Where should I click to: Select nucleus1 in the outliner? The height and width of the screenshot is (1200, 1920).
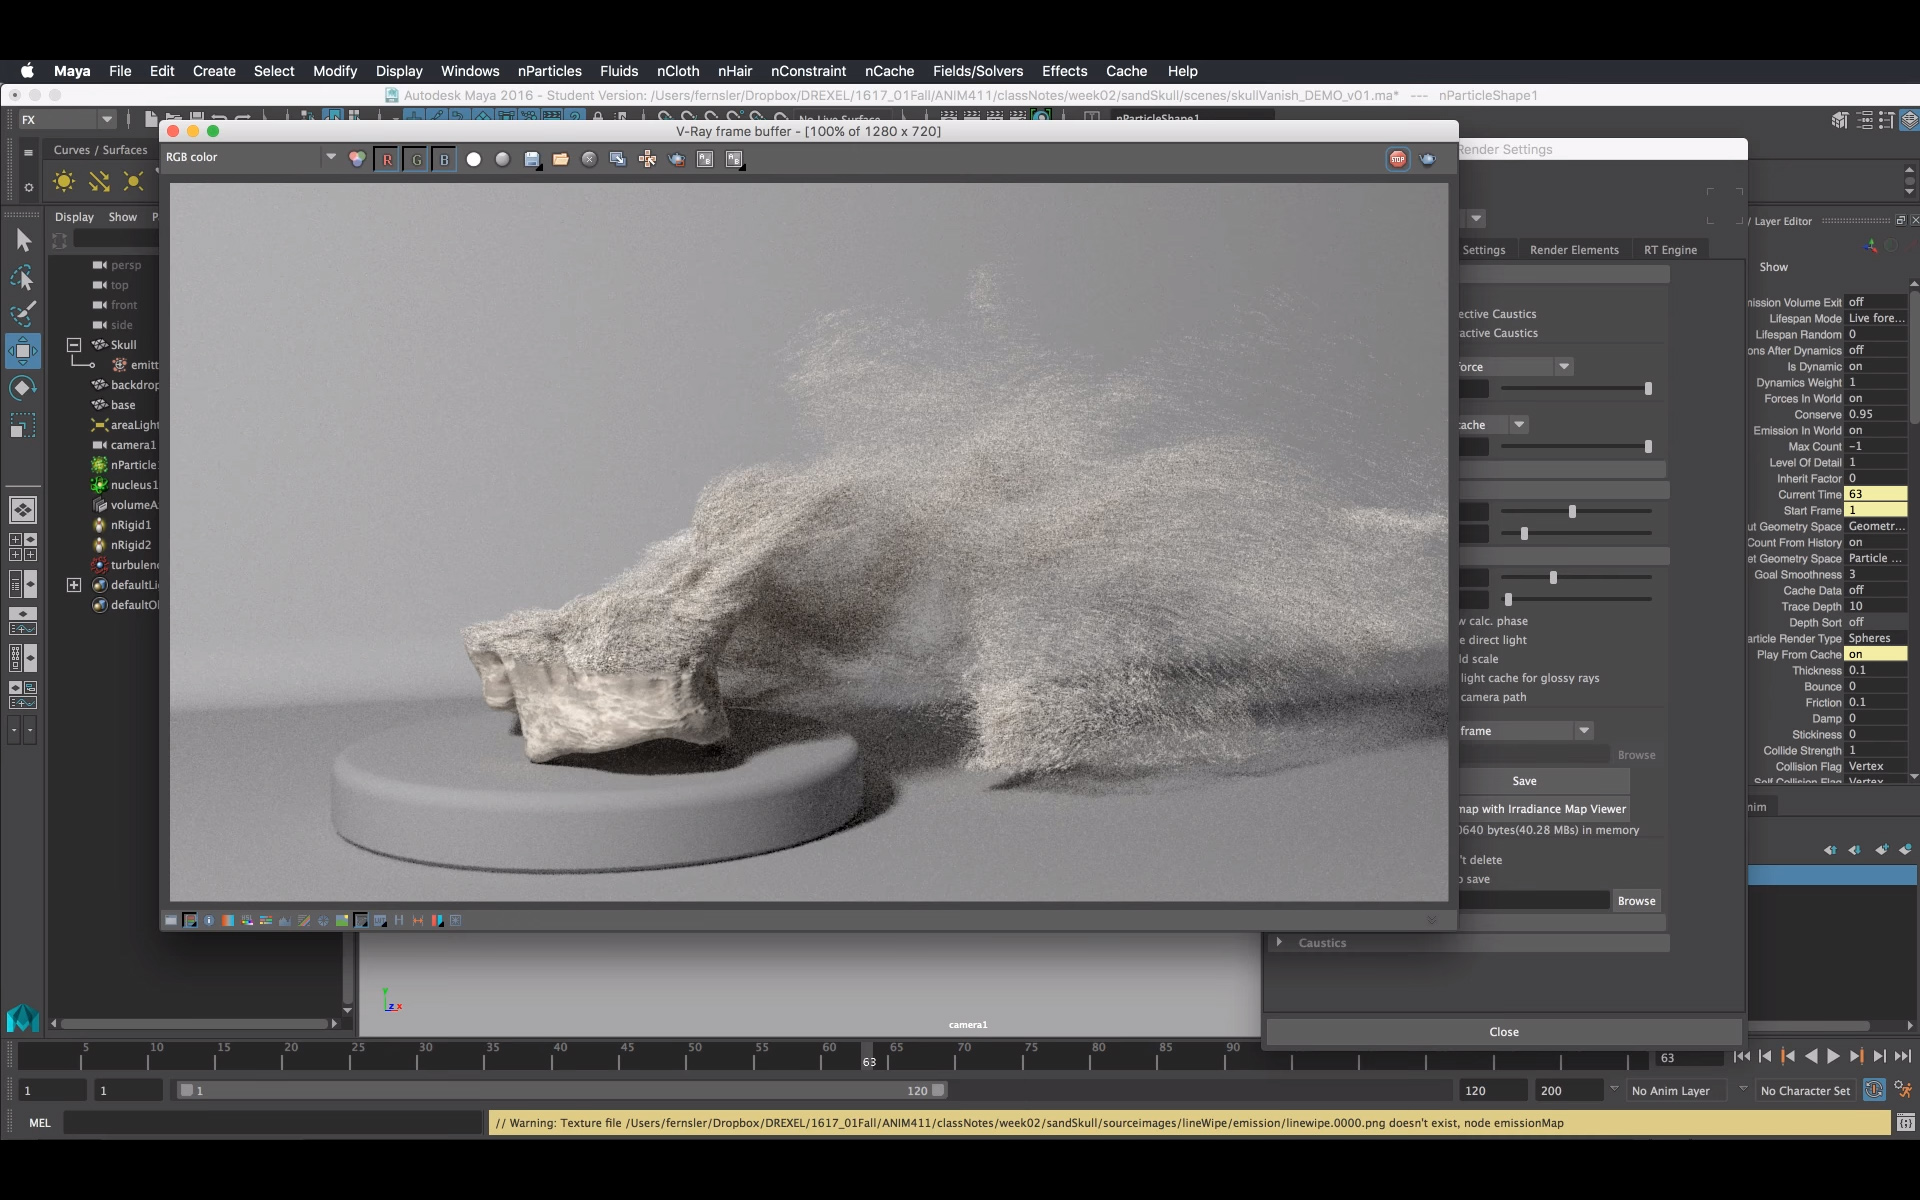(134, 485)
